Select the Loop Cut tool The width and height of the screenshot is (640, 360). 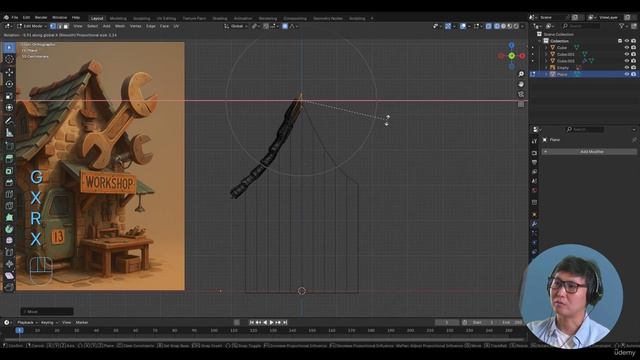(9, 194)
